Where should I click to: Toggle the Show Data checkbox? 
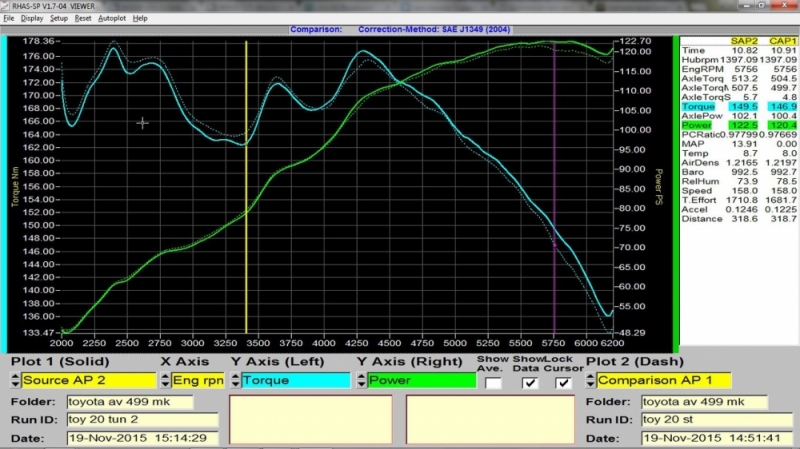[x=530, y=382]
